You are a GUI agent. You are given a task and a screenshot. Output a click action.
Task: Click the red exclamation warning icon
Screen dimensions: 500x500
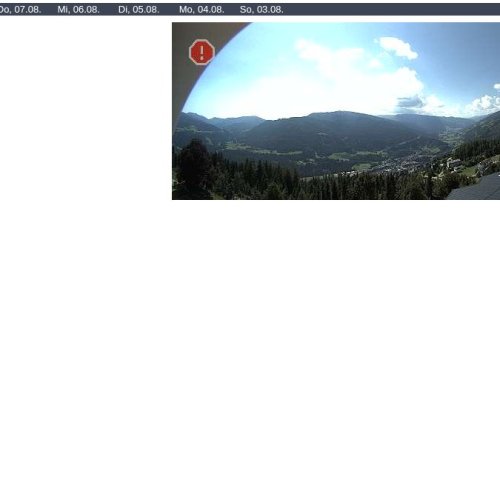(x=202, y=52)
